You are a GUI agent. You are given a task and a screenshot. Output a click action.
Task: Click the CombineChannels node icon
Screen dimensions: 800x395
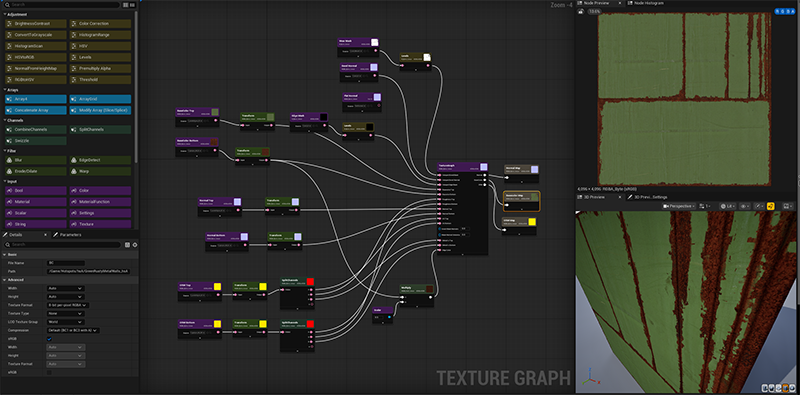(10, 130)
